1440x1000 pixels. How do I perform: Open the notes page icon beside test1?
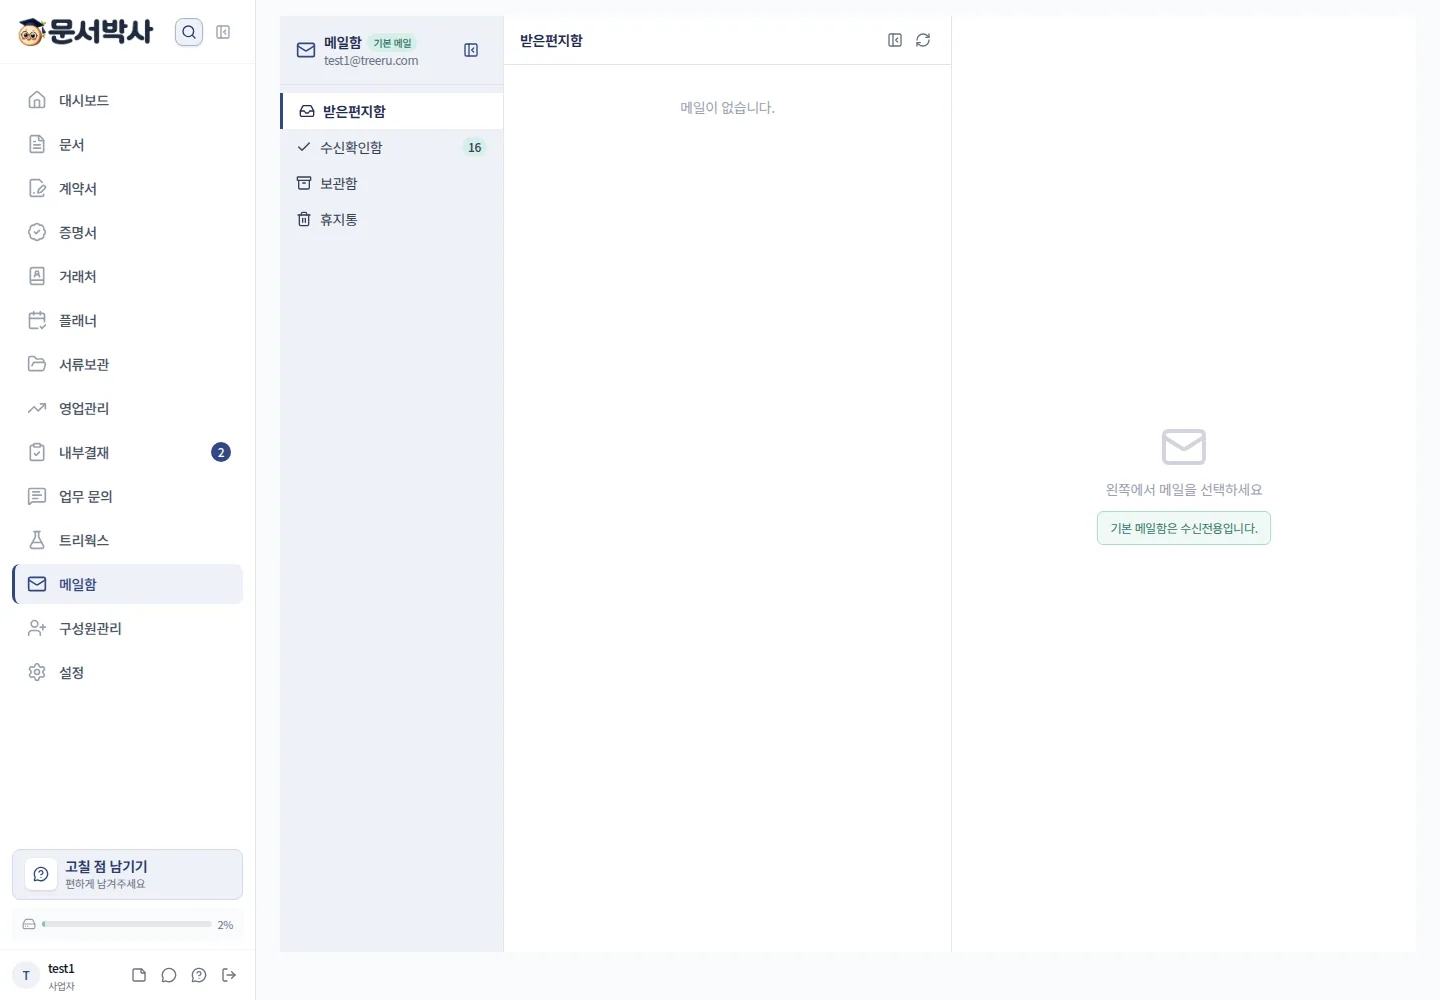(139, 975)
